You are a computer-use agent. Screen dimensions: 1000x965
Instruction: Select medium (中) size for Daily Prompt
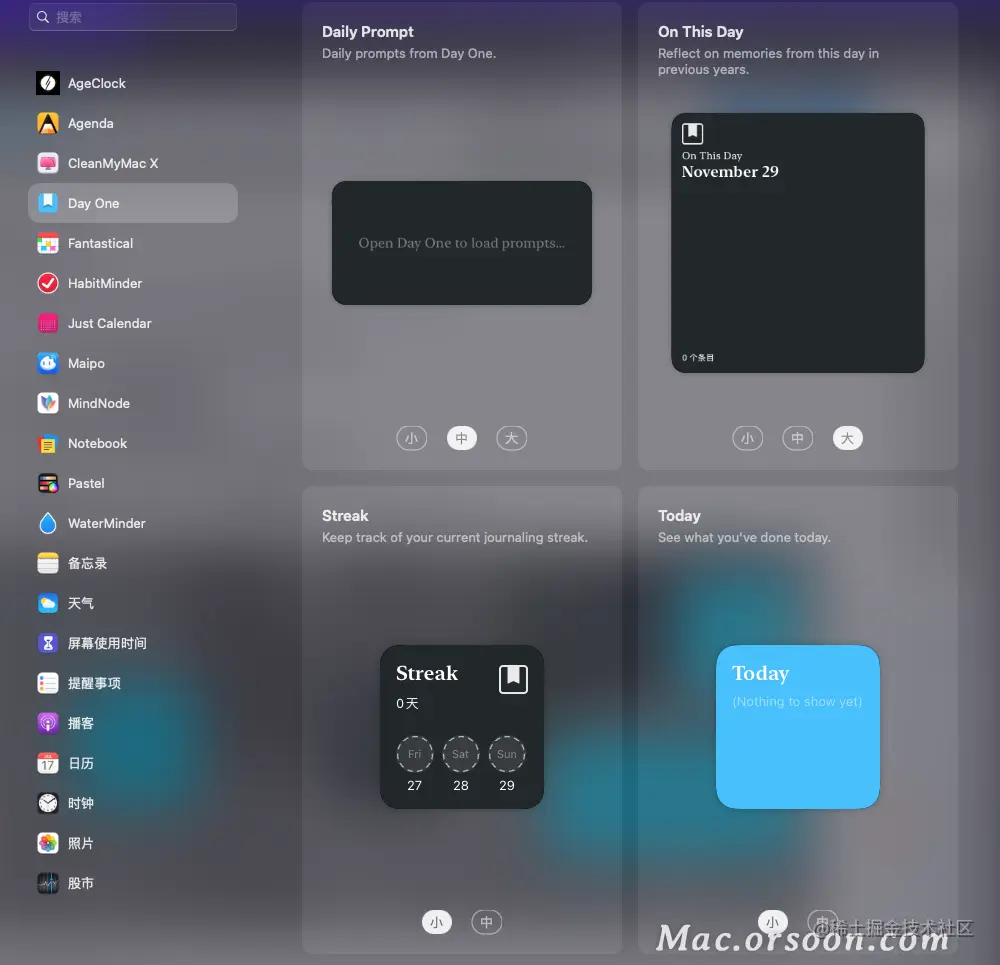point(462,438)
